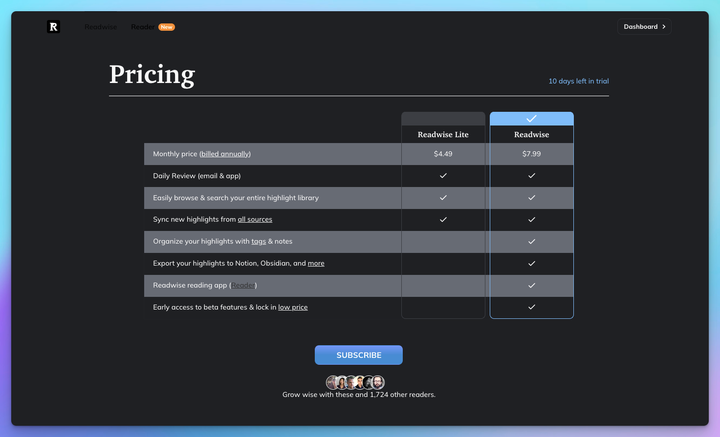This screenshot has height=437, width=720.
Task: Click the Readwise R logo icon
Action: point(53,27)
